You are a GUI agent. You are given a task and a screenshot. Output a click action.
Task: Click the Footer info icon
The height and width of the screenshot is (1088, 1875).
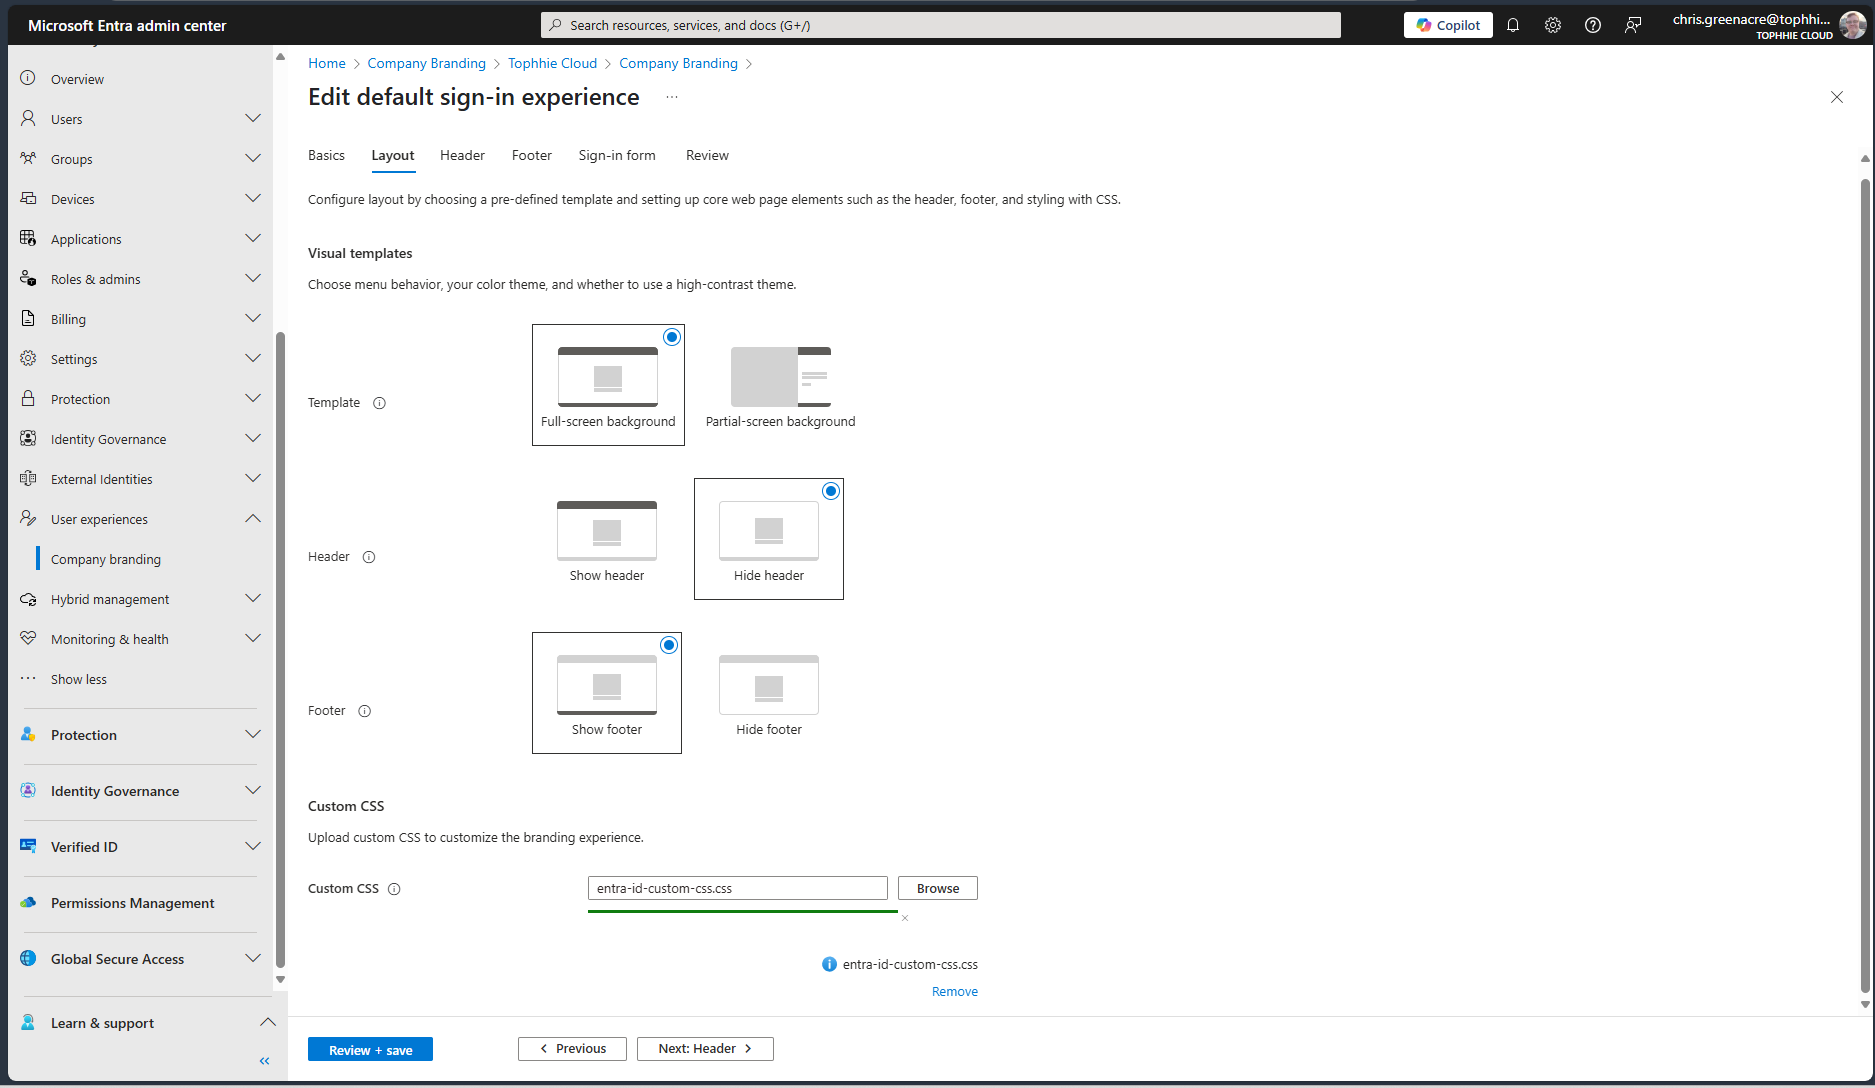coord(365,711)
